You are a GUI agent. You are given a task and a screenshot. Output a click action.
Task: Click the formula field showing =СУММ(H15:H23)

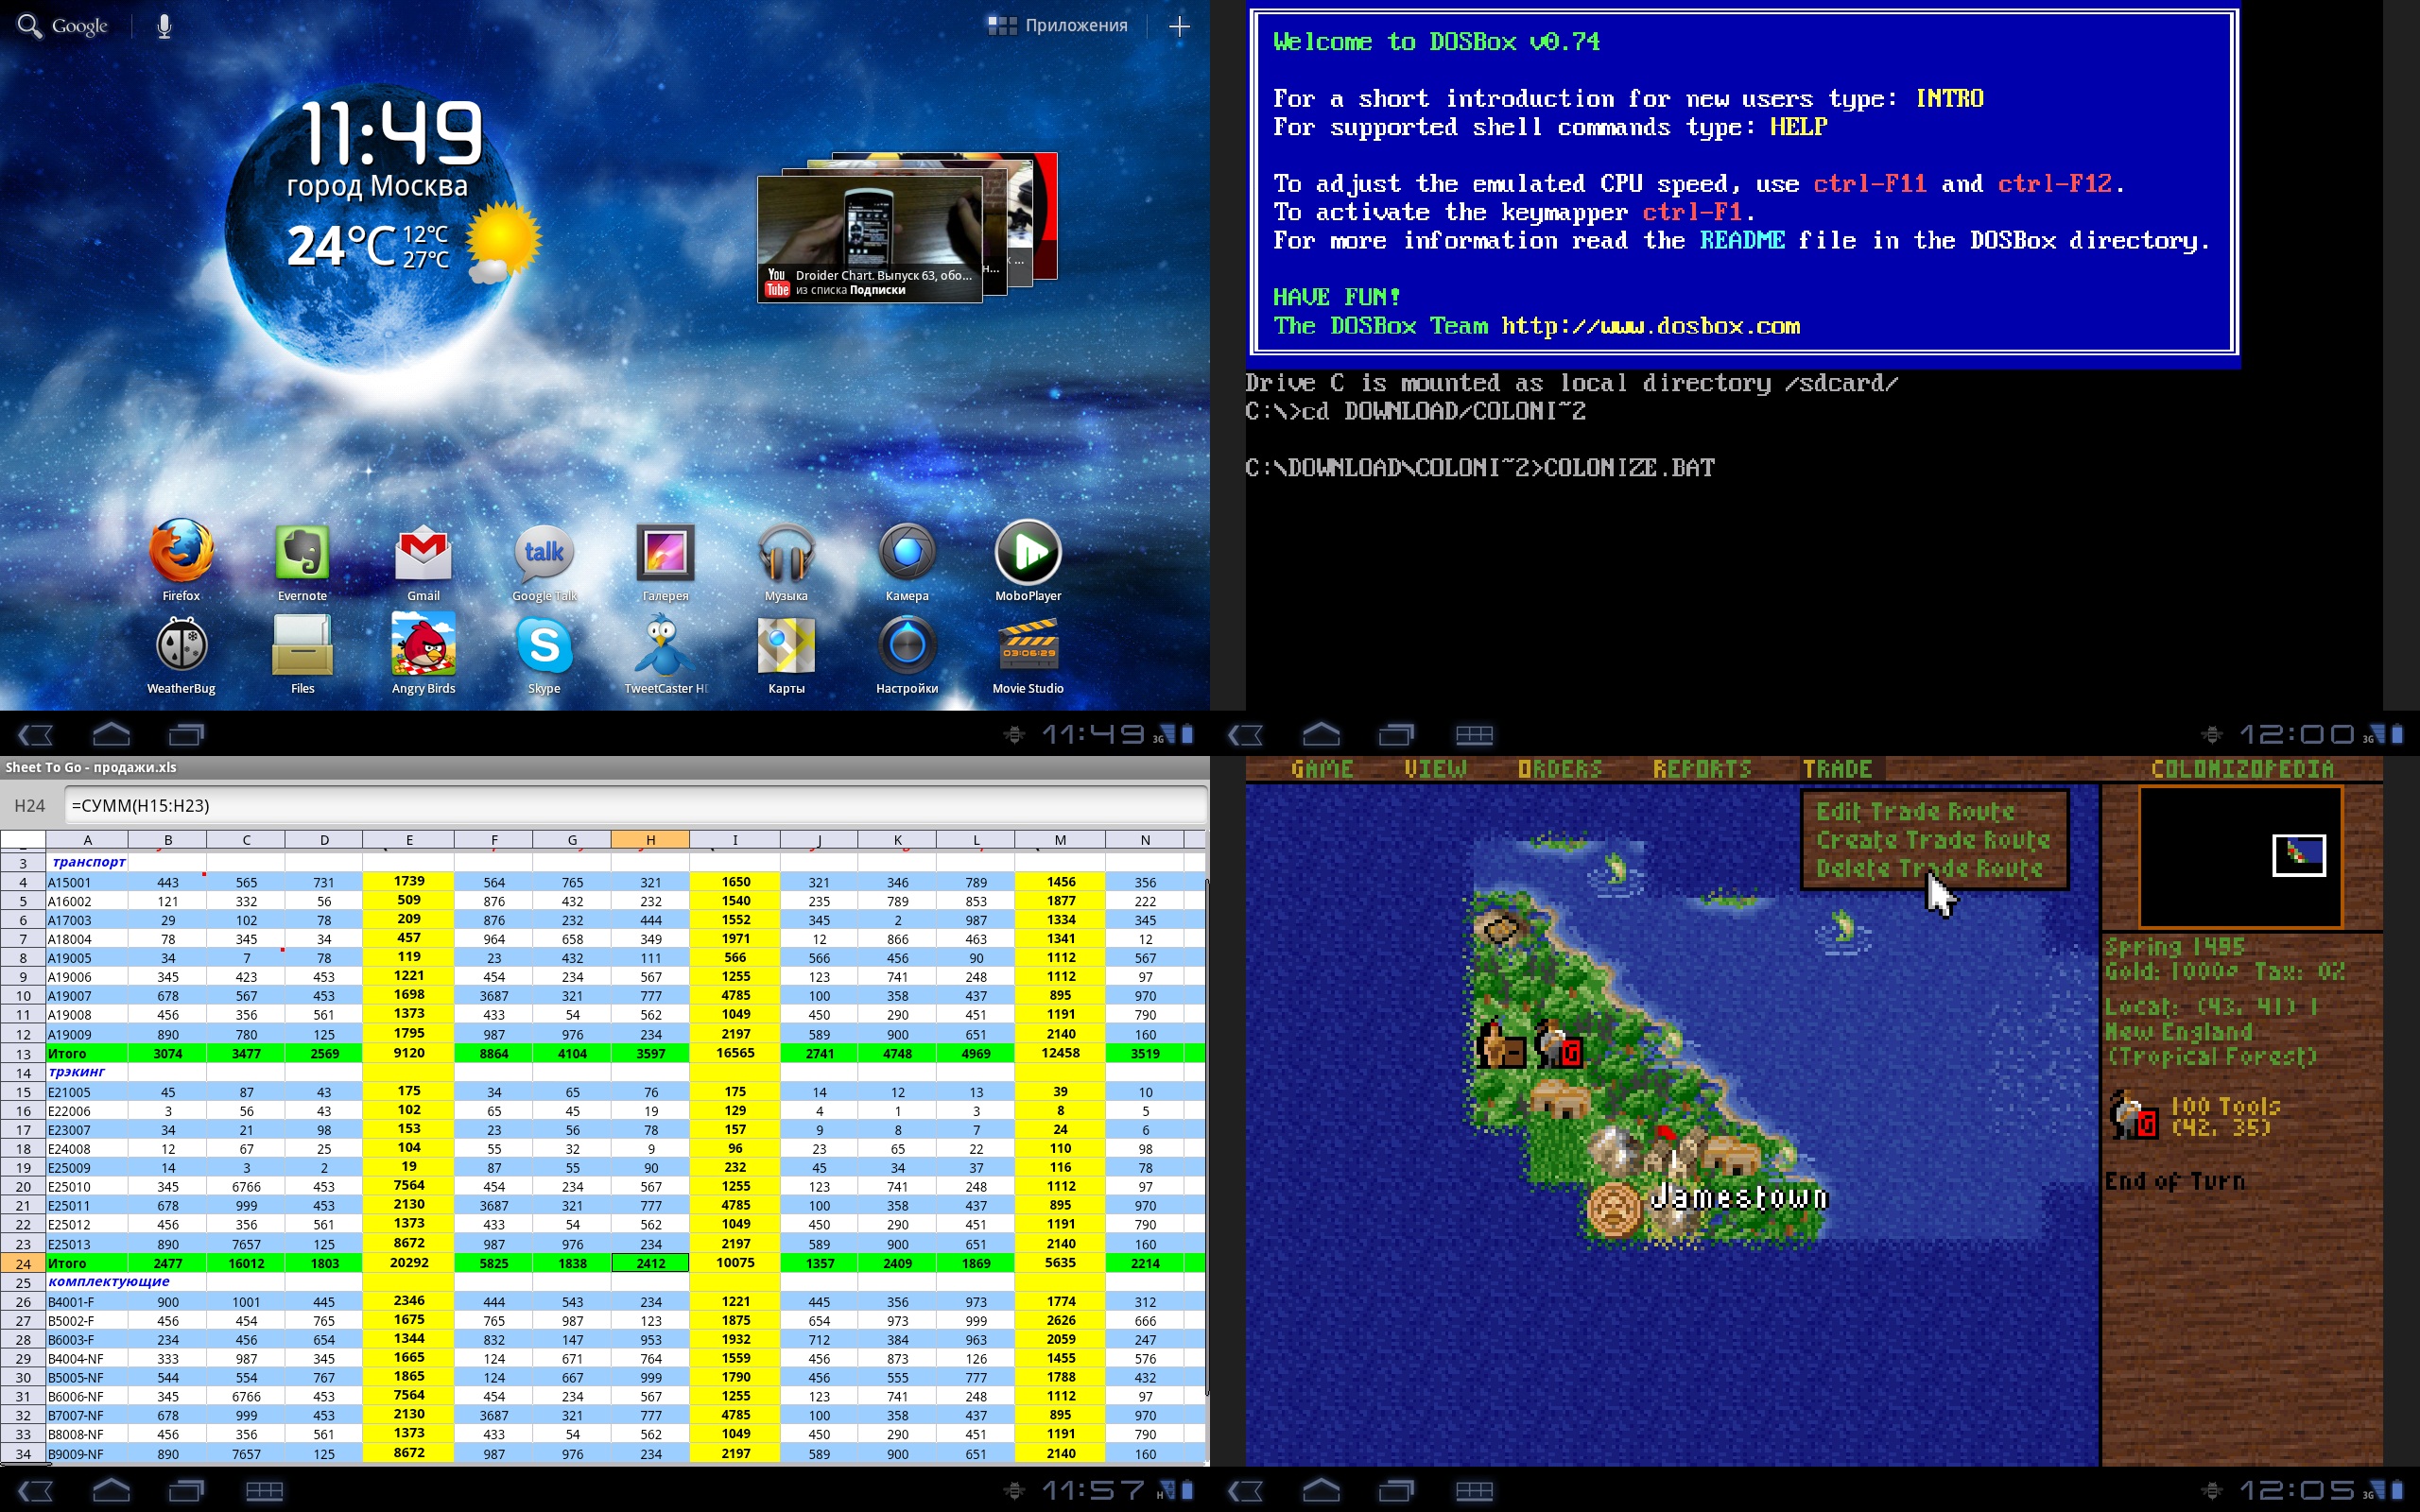tap(636, 805)
